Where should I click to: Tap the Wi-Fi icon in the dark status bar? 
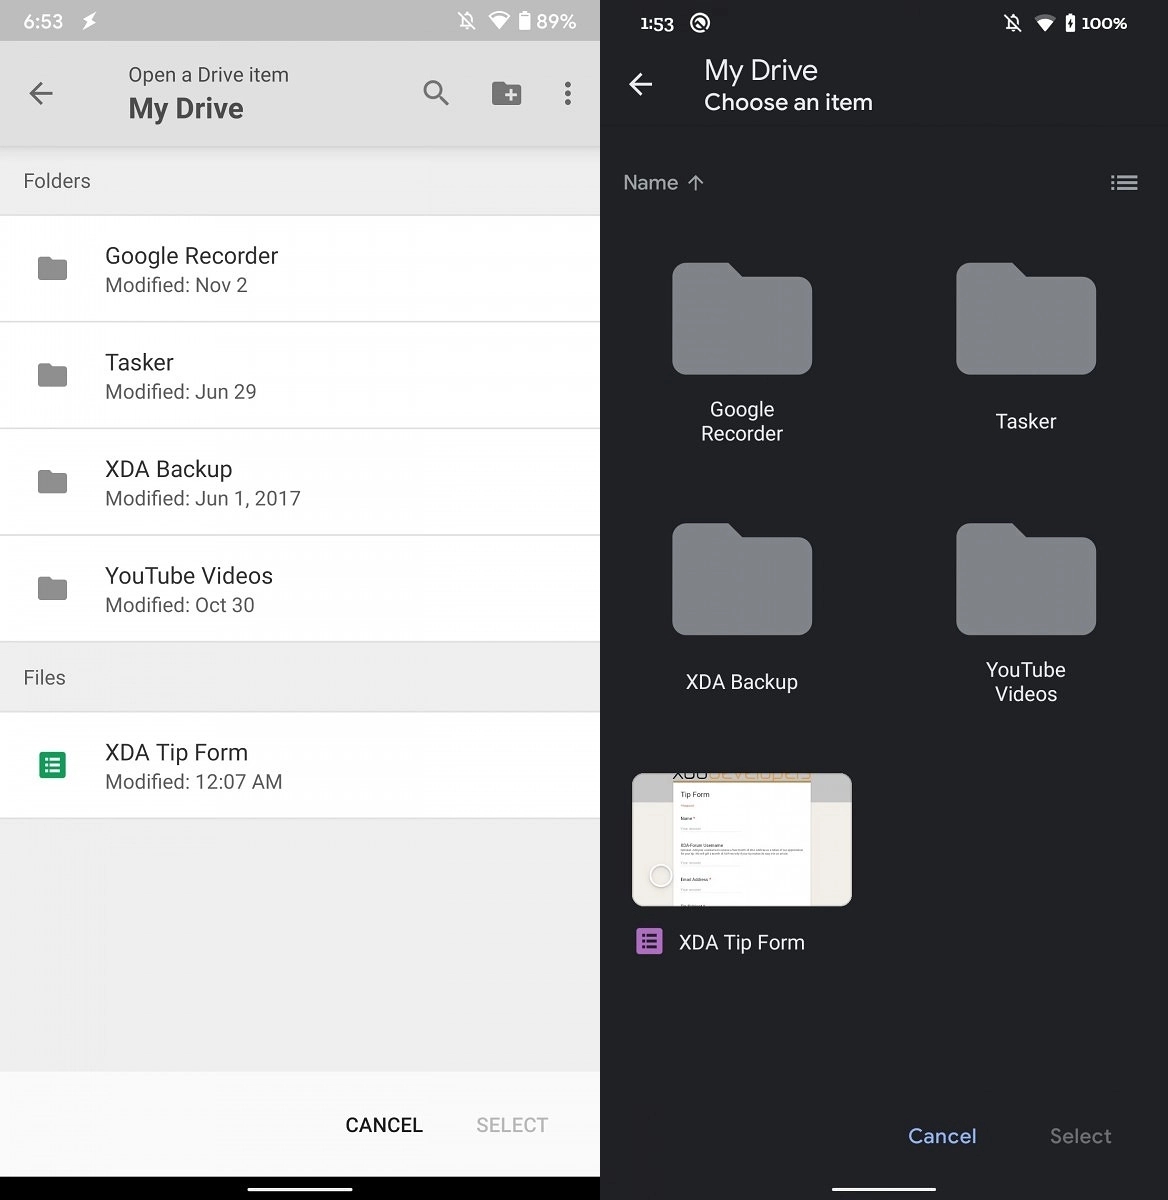tap(1044, 23)
